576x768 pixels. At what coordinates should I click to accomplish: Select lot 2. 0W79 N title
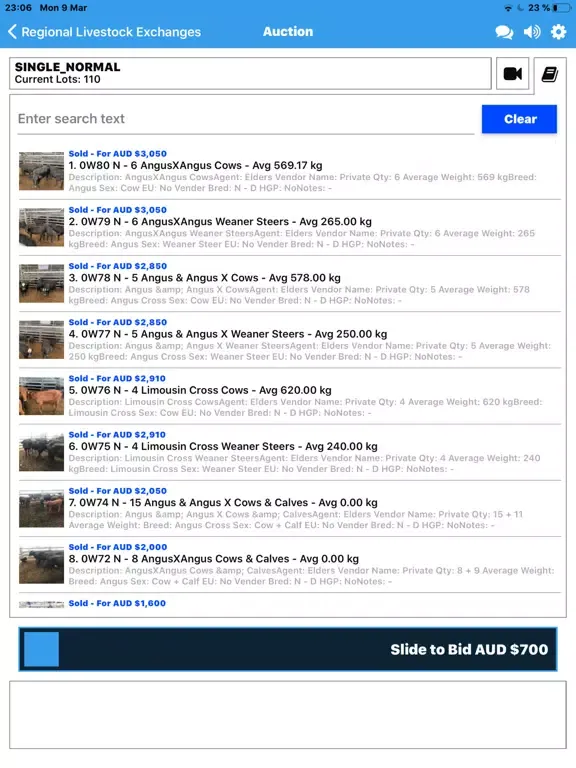(220, 222)
